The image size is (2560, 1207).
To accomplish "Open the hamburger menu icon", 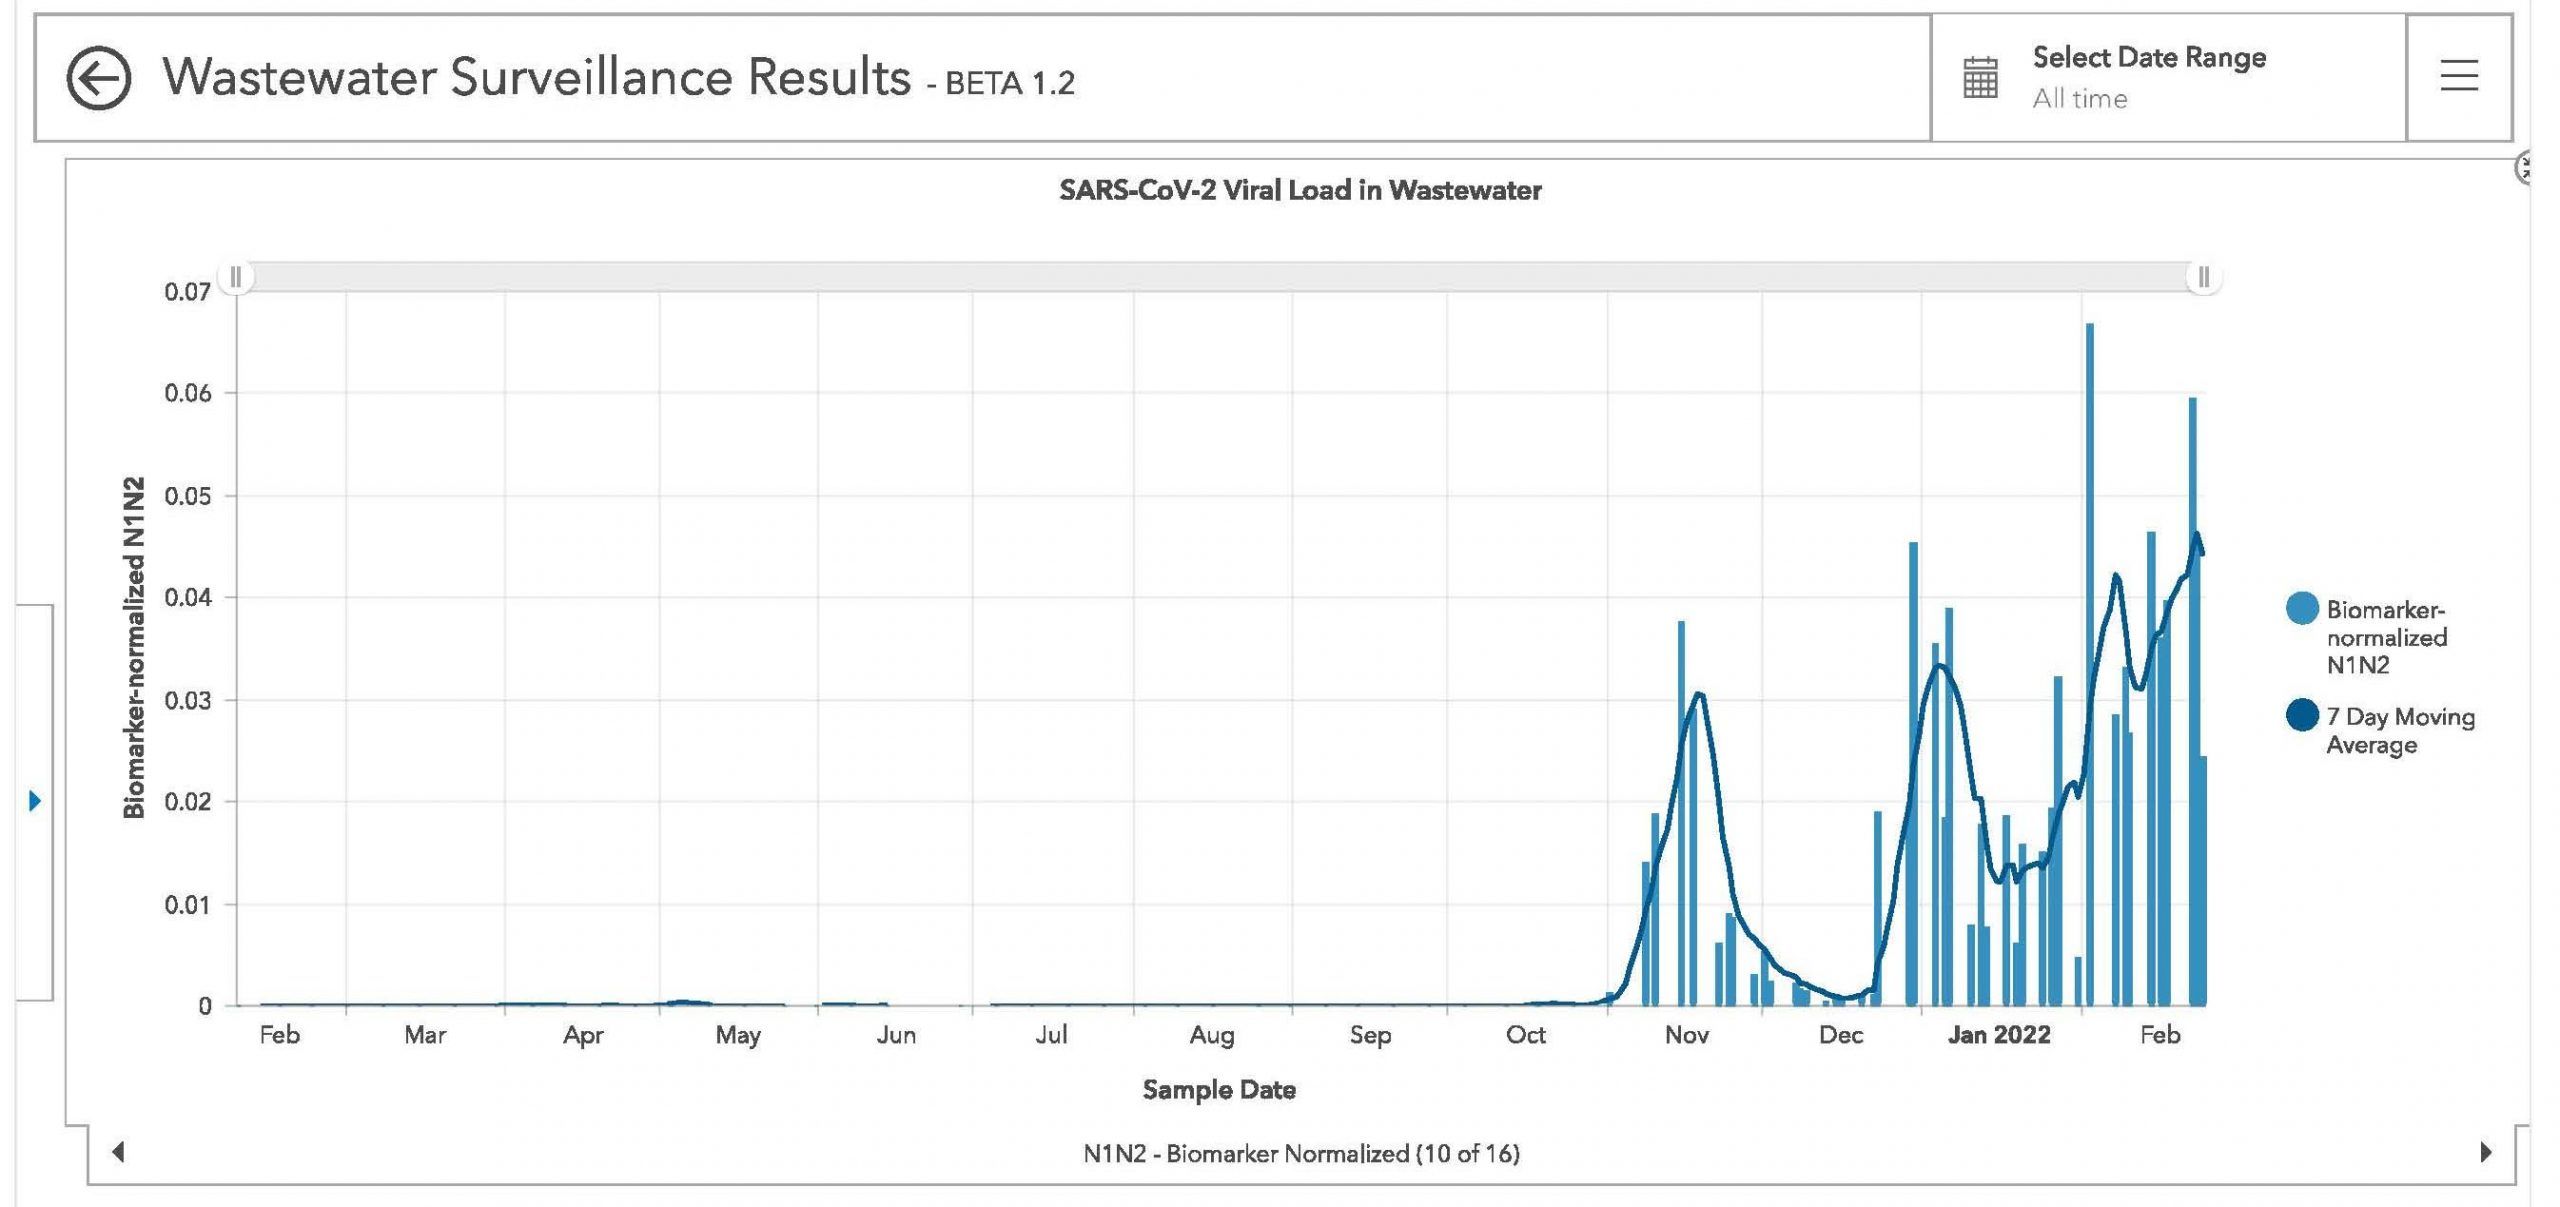I will tap(2459, 76).
